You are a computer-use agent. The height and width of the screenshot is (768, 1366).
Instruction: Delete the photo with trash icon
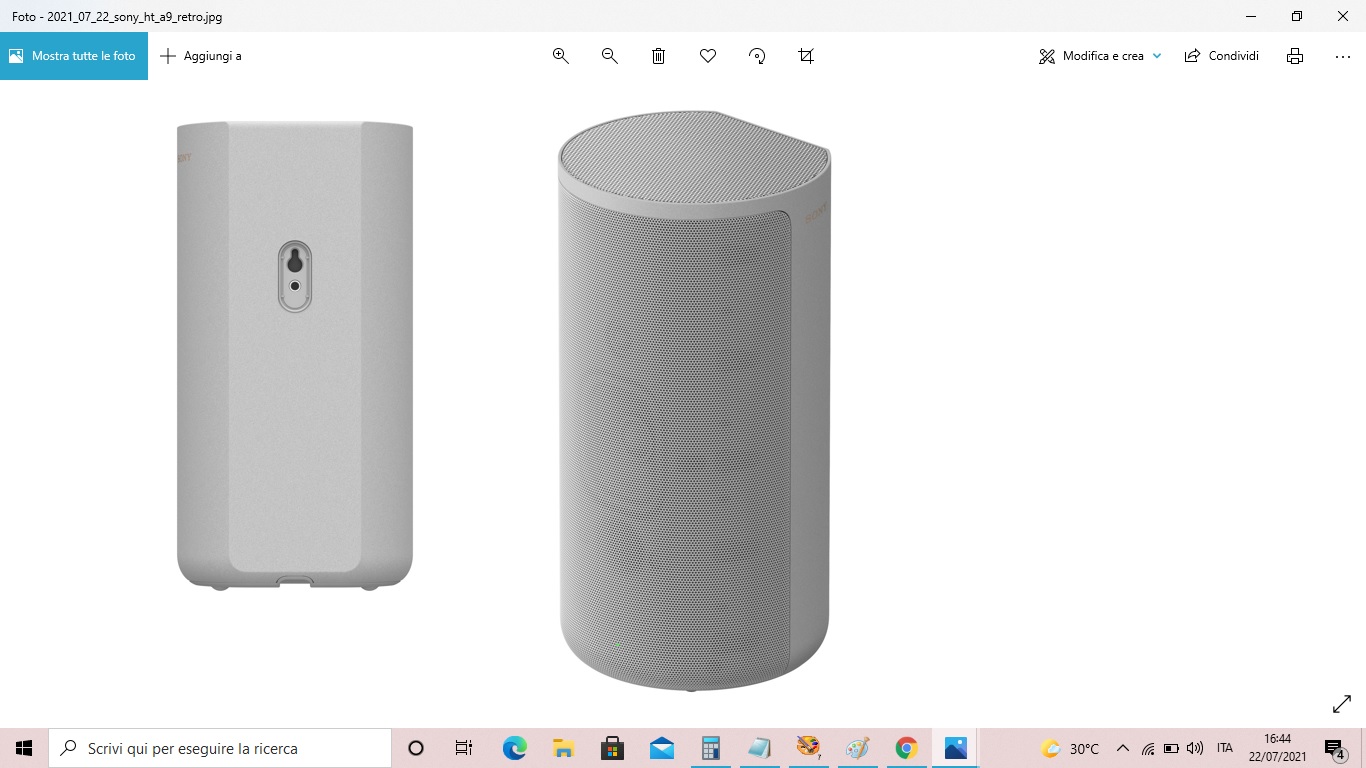coord(659,56)
